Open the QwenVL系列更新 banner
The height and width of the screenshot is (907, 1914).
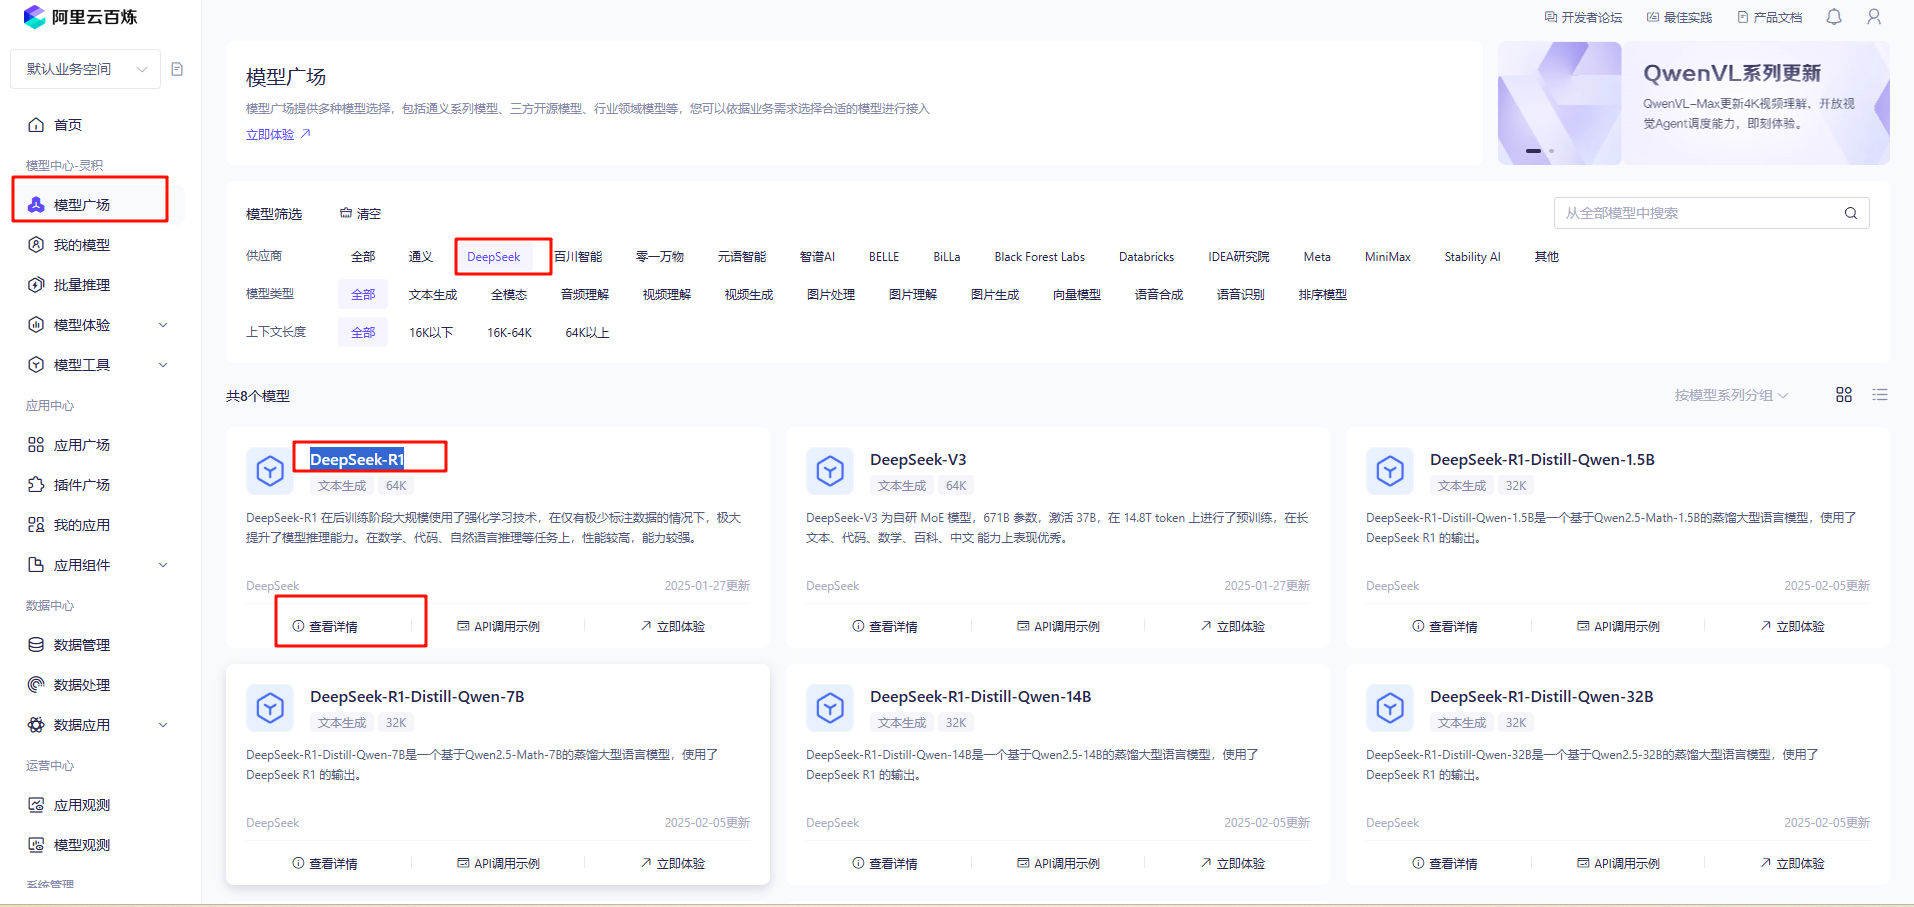pos(1693,103)
